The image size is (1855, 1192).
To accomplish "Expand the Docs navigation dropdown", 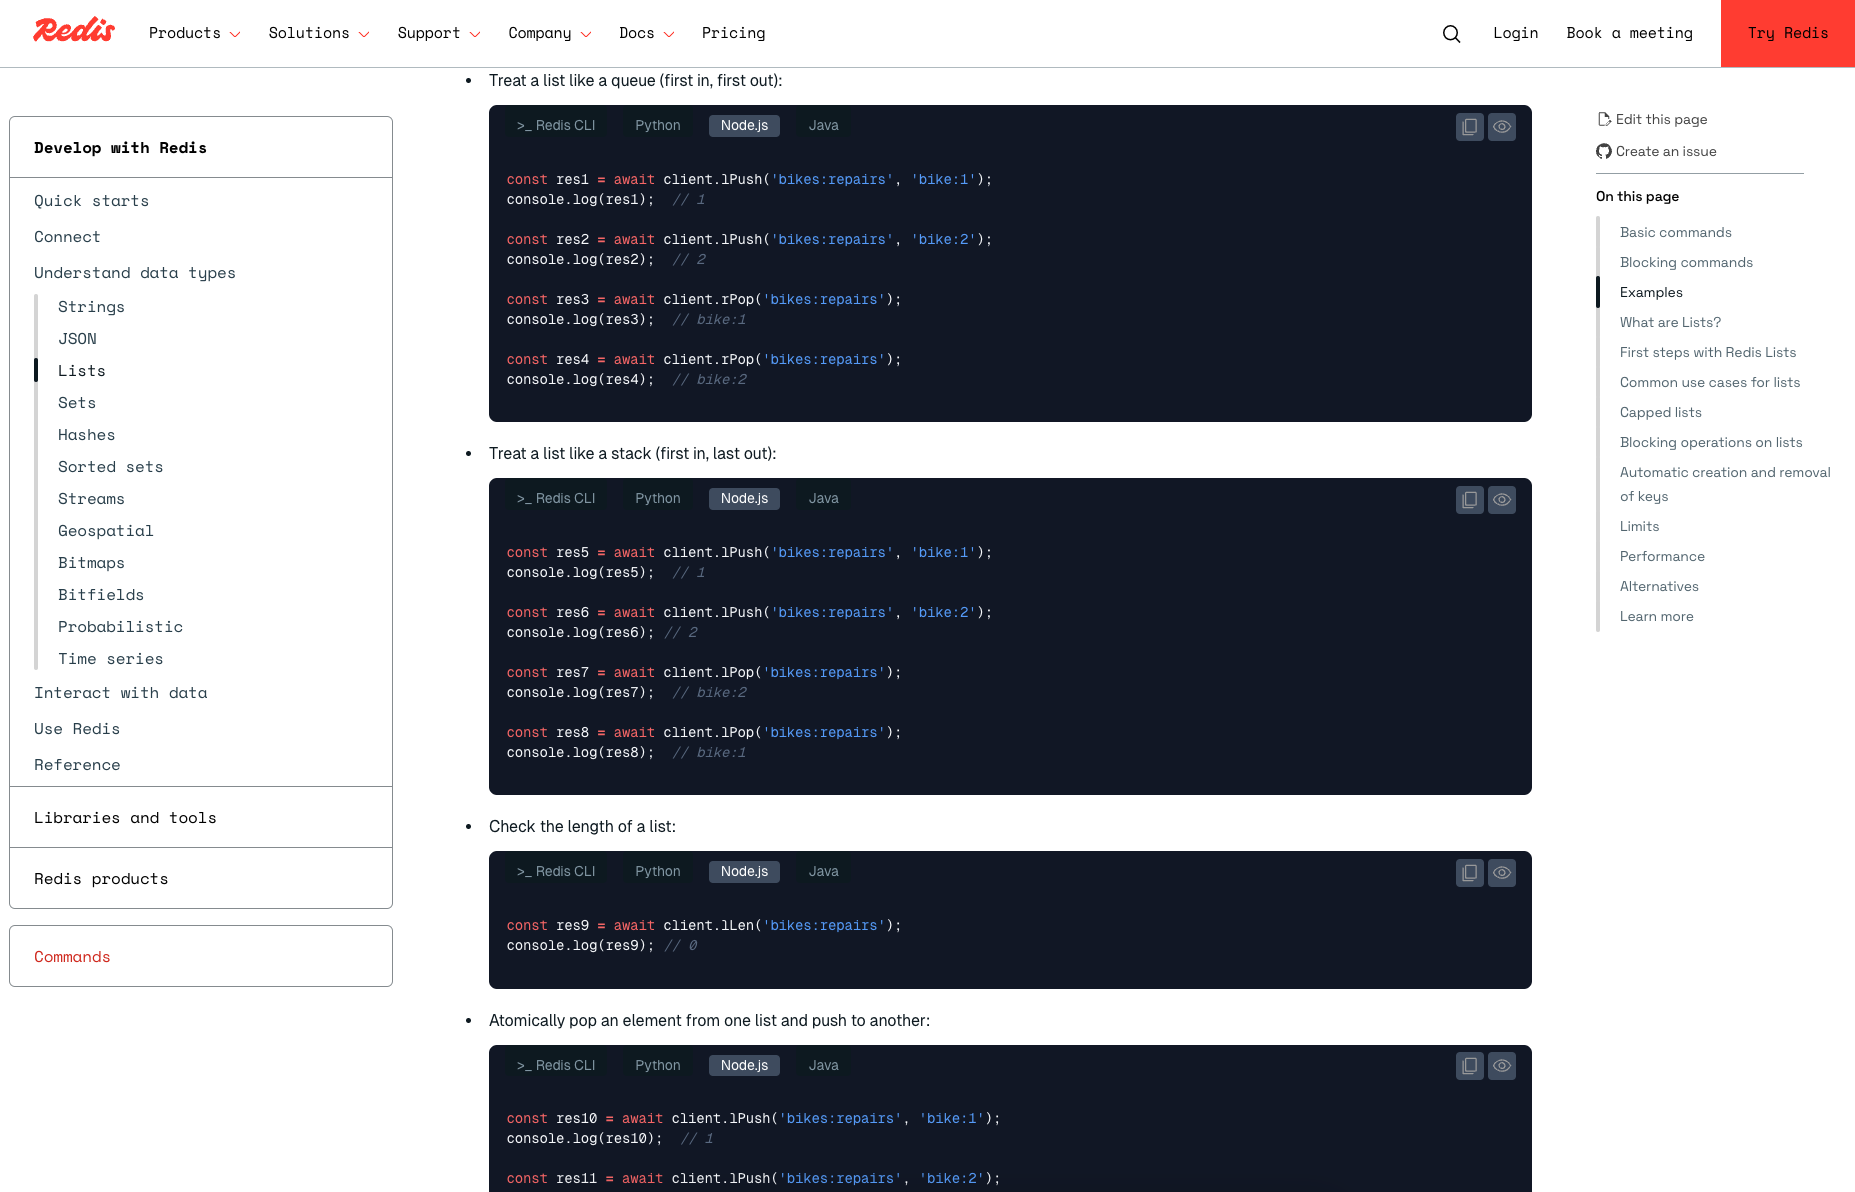I will pyautogui.click(x=646, y=33).
